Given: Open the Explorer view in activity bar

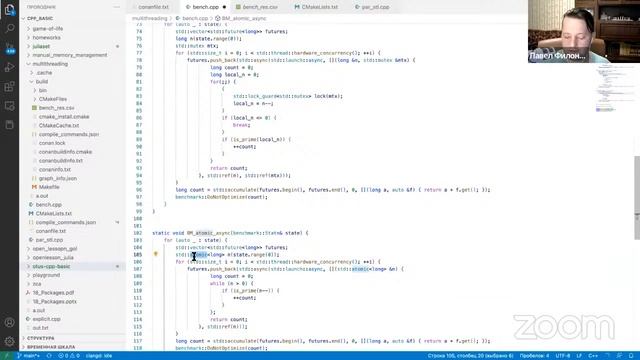Looking at the screenshot, I should pos(9,9).
